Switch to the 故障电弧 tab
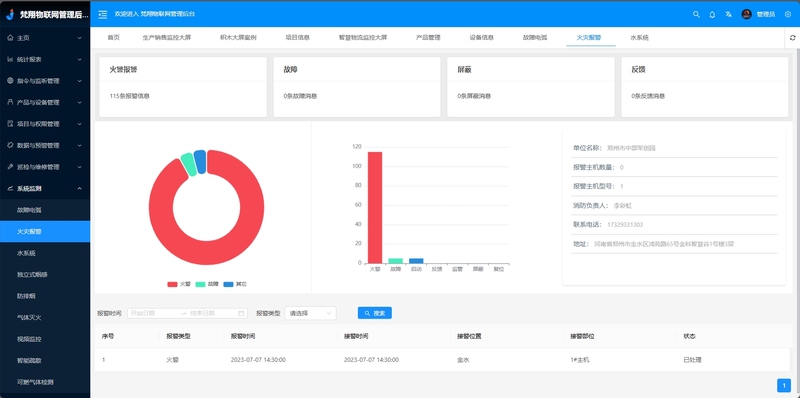This screenshot has width=800, height=398. [x=535, y=38]
